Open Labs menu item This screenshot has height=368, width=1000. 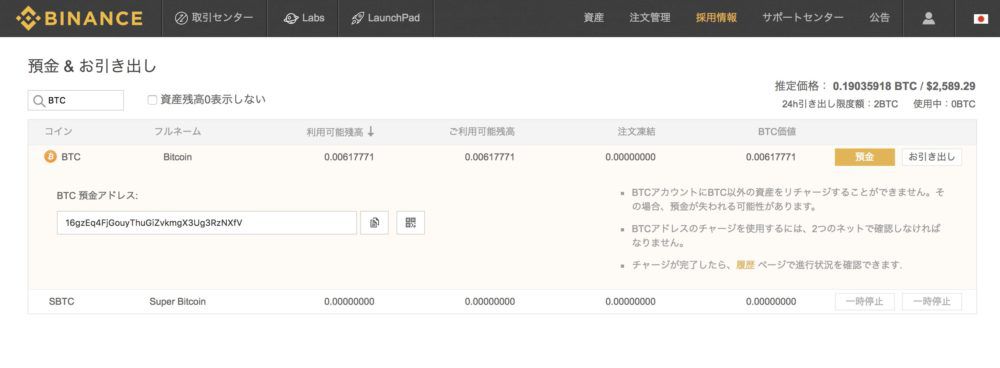coord(304,18)
